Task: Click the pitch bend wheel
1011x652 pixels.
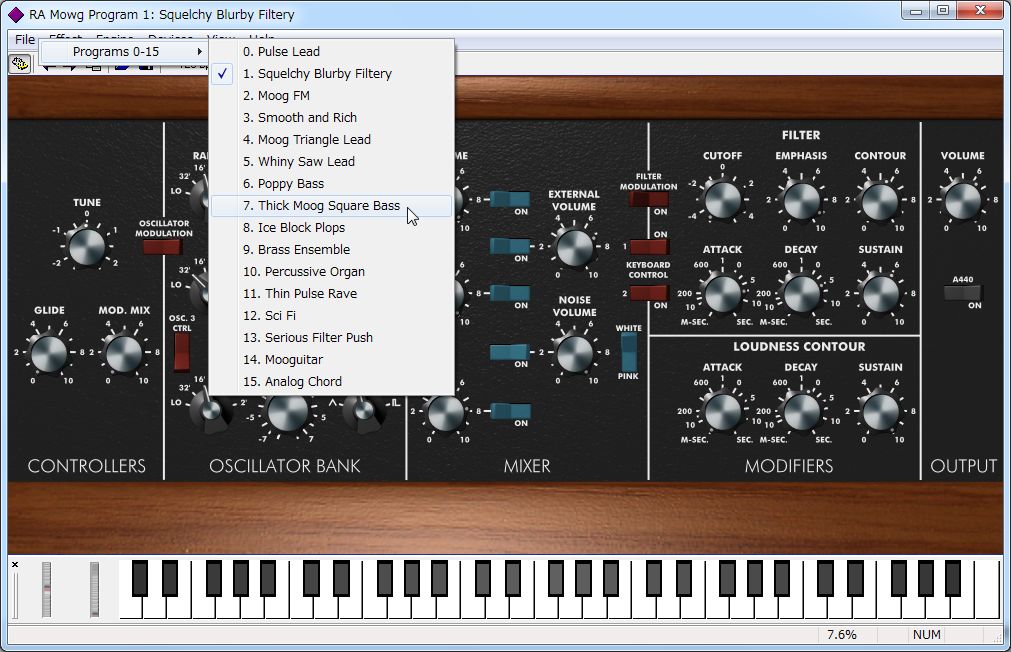Action: tap(46, 589)
